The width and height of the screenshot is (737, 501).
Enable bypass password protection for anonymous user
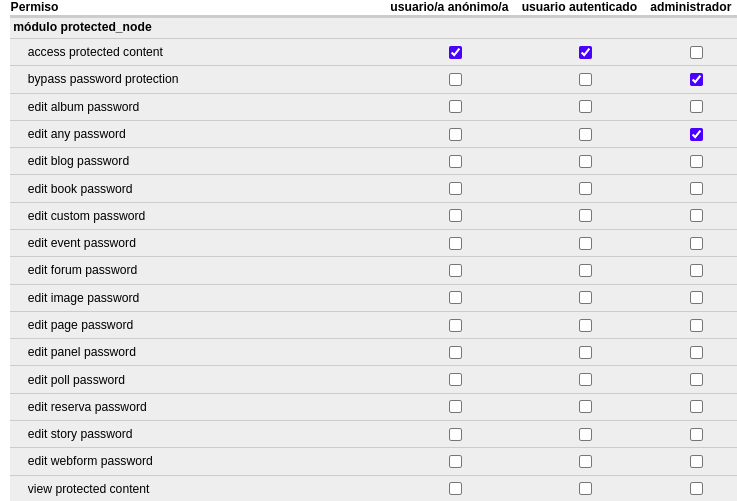coord(455,79)
